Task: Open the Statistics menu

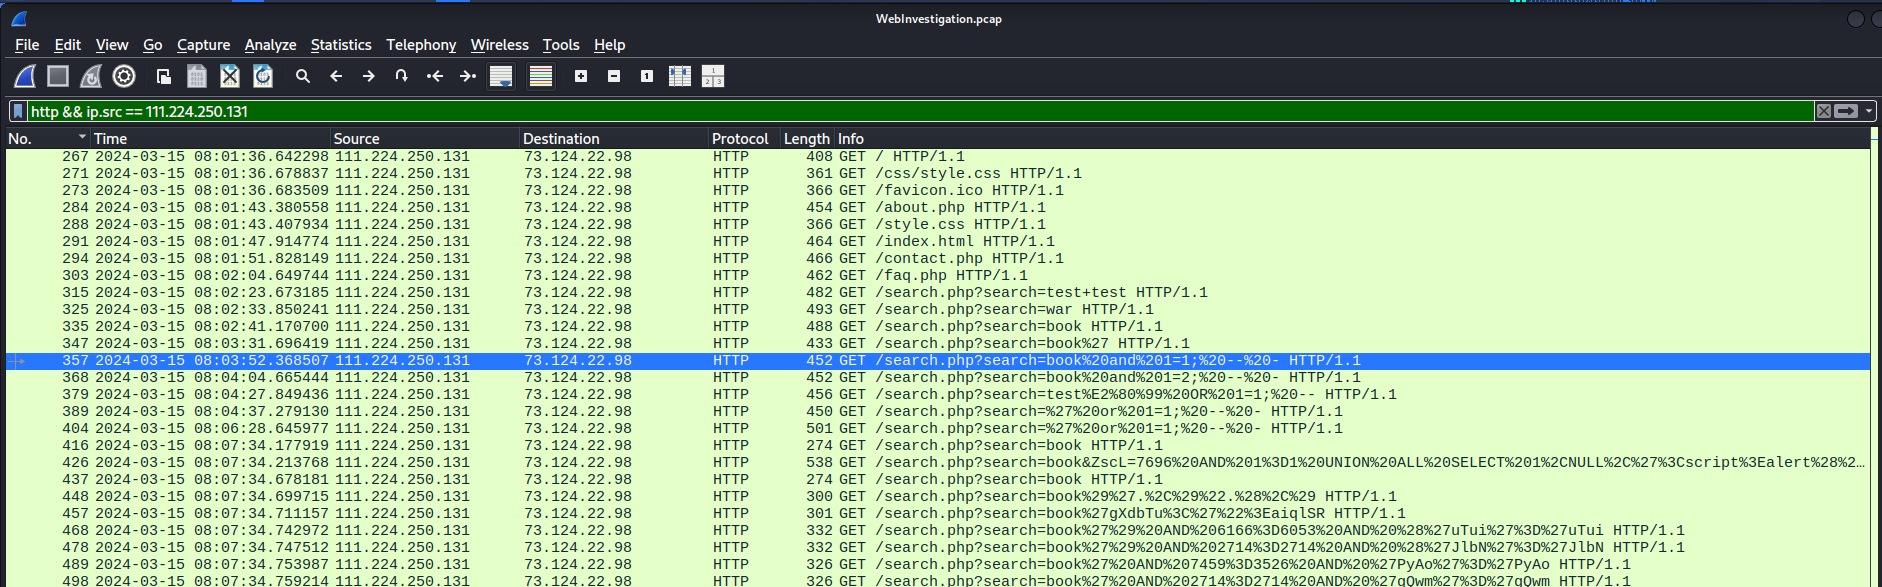Action: click(x=341, y=45)
